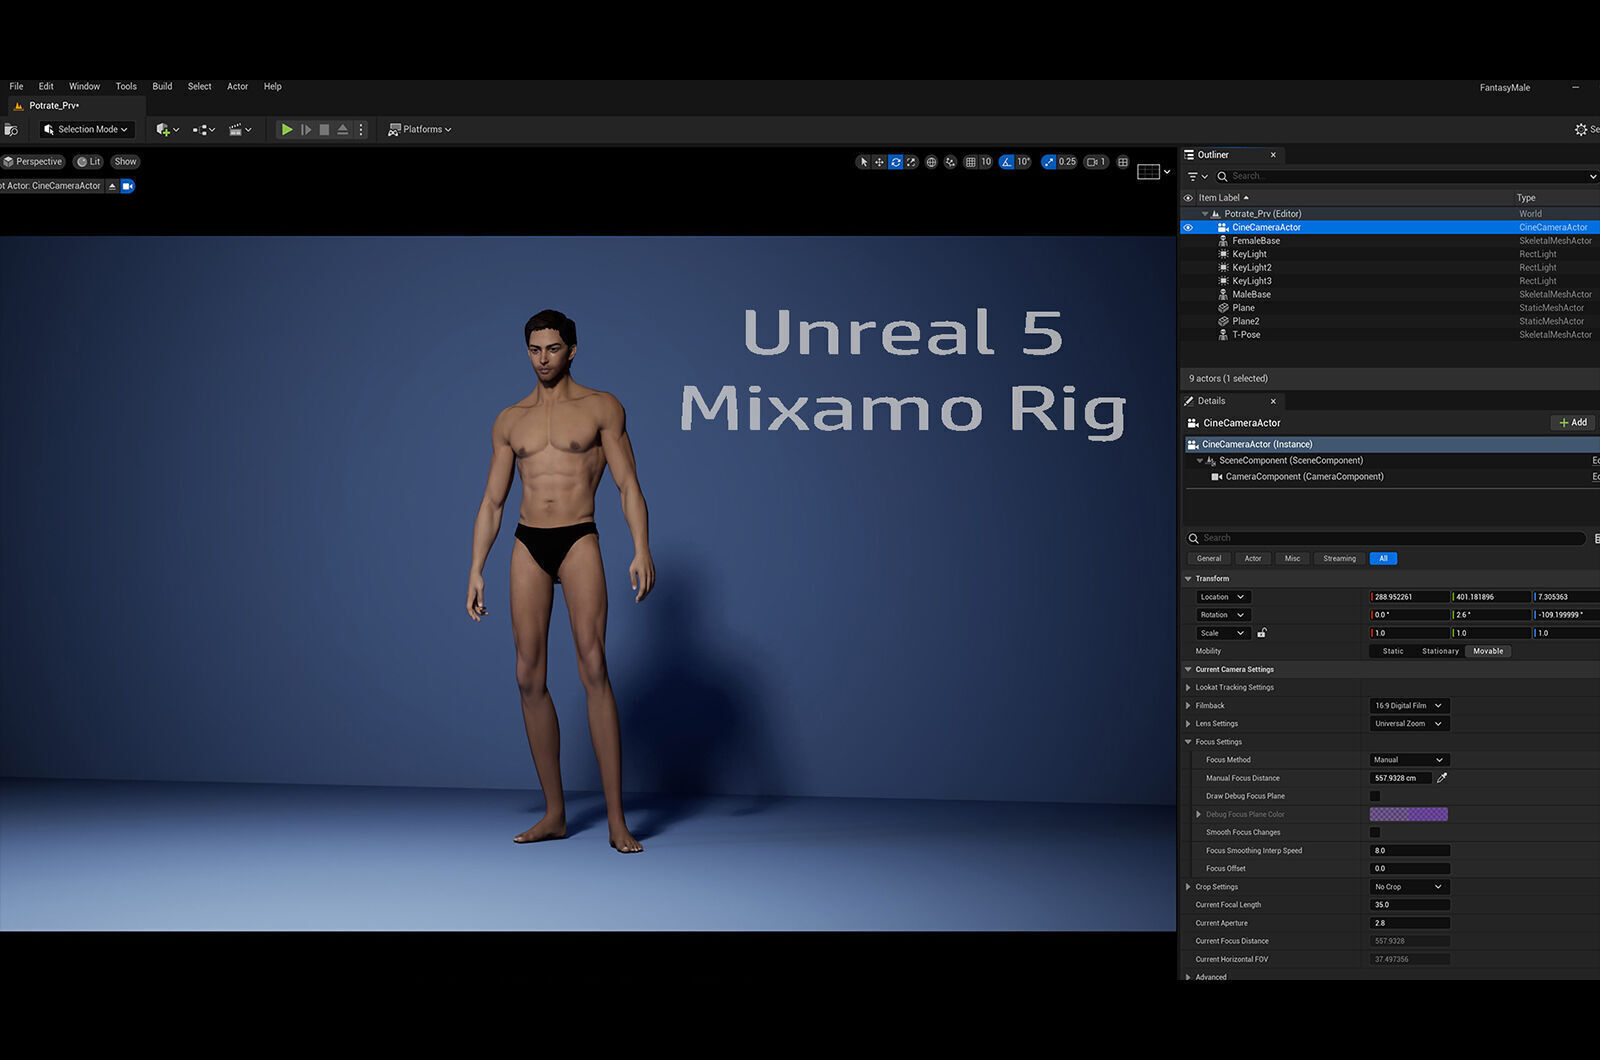Toggle the blue camera view pilot icon

(x=127, y=186)
